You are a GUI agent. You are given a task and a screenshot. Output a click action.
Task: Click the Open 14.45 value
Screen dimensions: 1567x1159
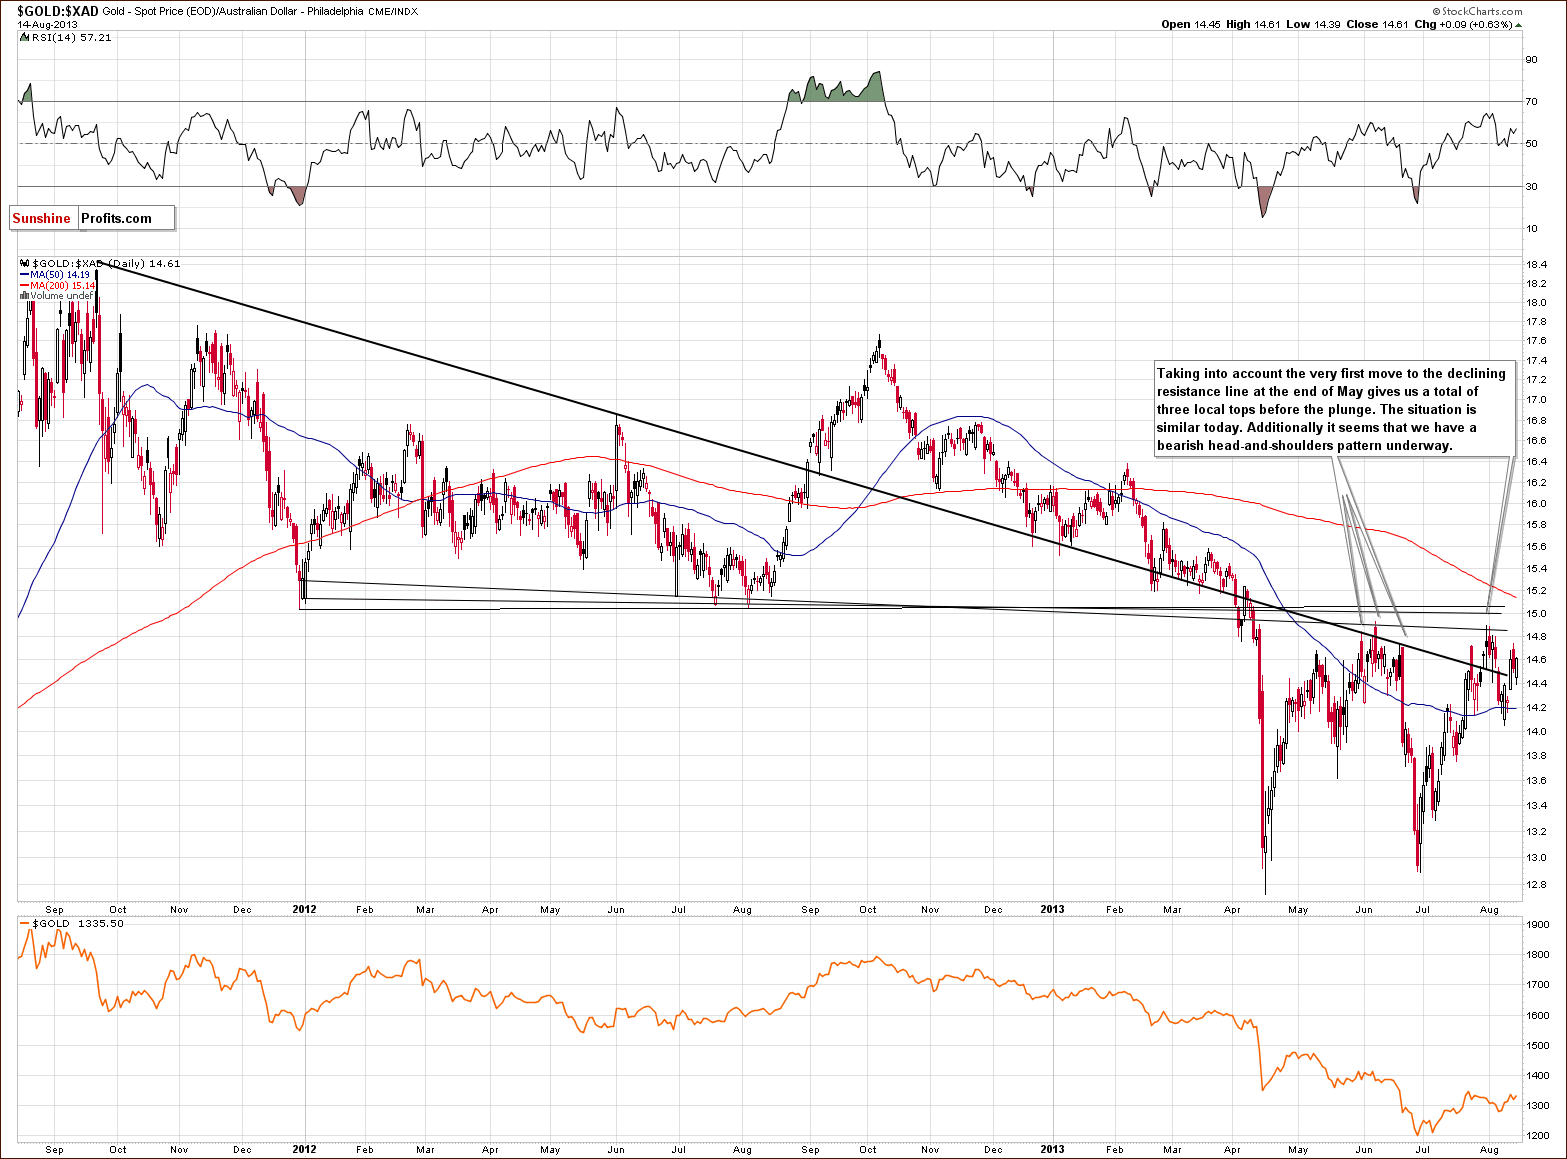tap(1191, 24)
